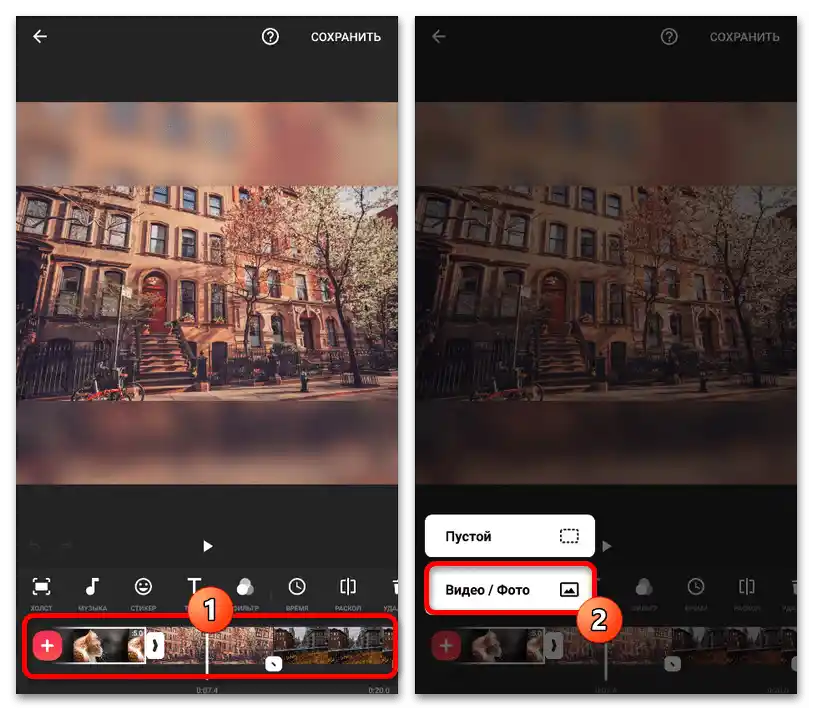This screenshot has height=710, width=813.
Task: Tap the bright small marker icon under the timeline
Action: point(274,664)
